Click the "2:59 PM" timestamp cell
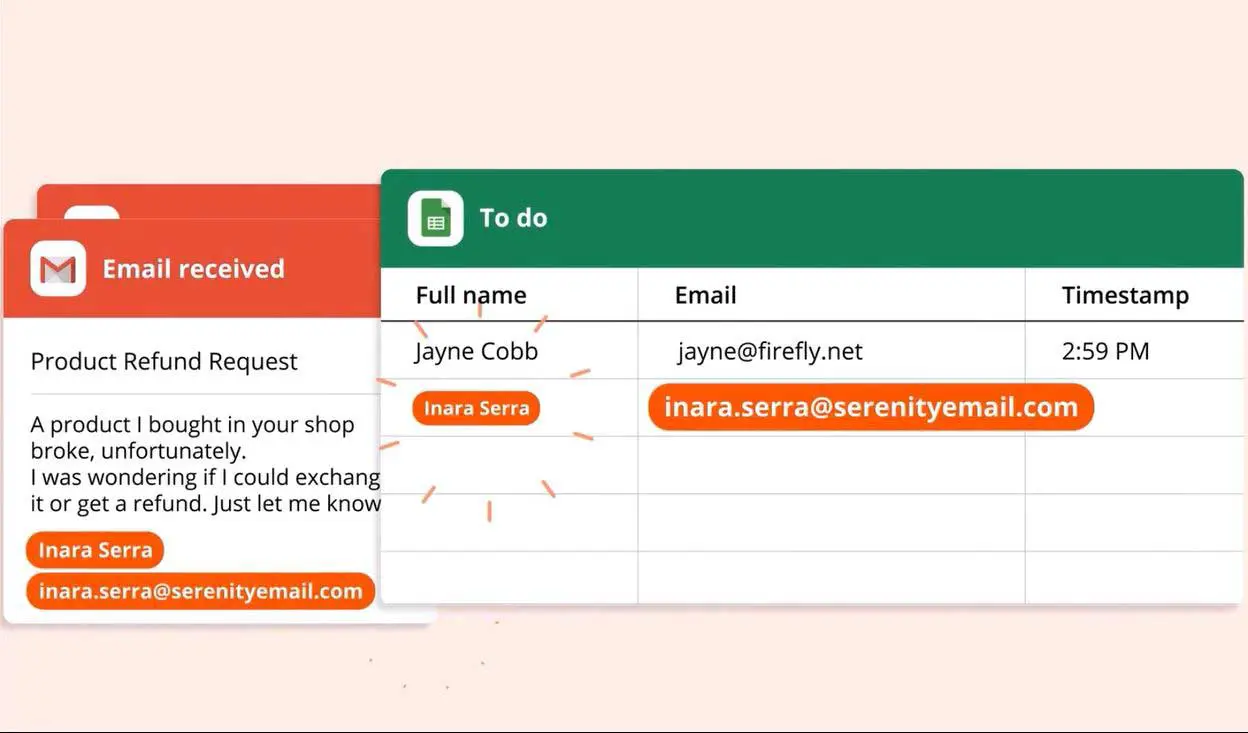Image resolution: width=1248 pixels, height=733 pixels. [1105, 352]
